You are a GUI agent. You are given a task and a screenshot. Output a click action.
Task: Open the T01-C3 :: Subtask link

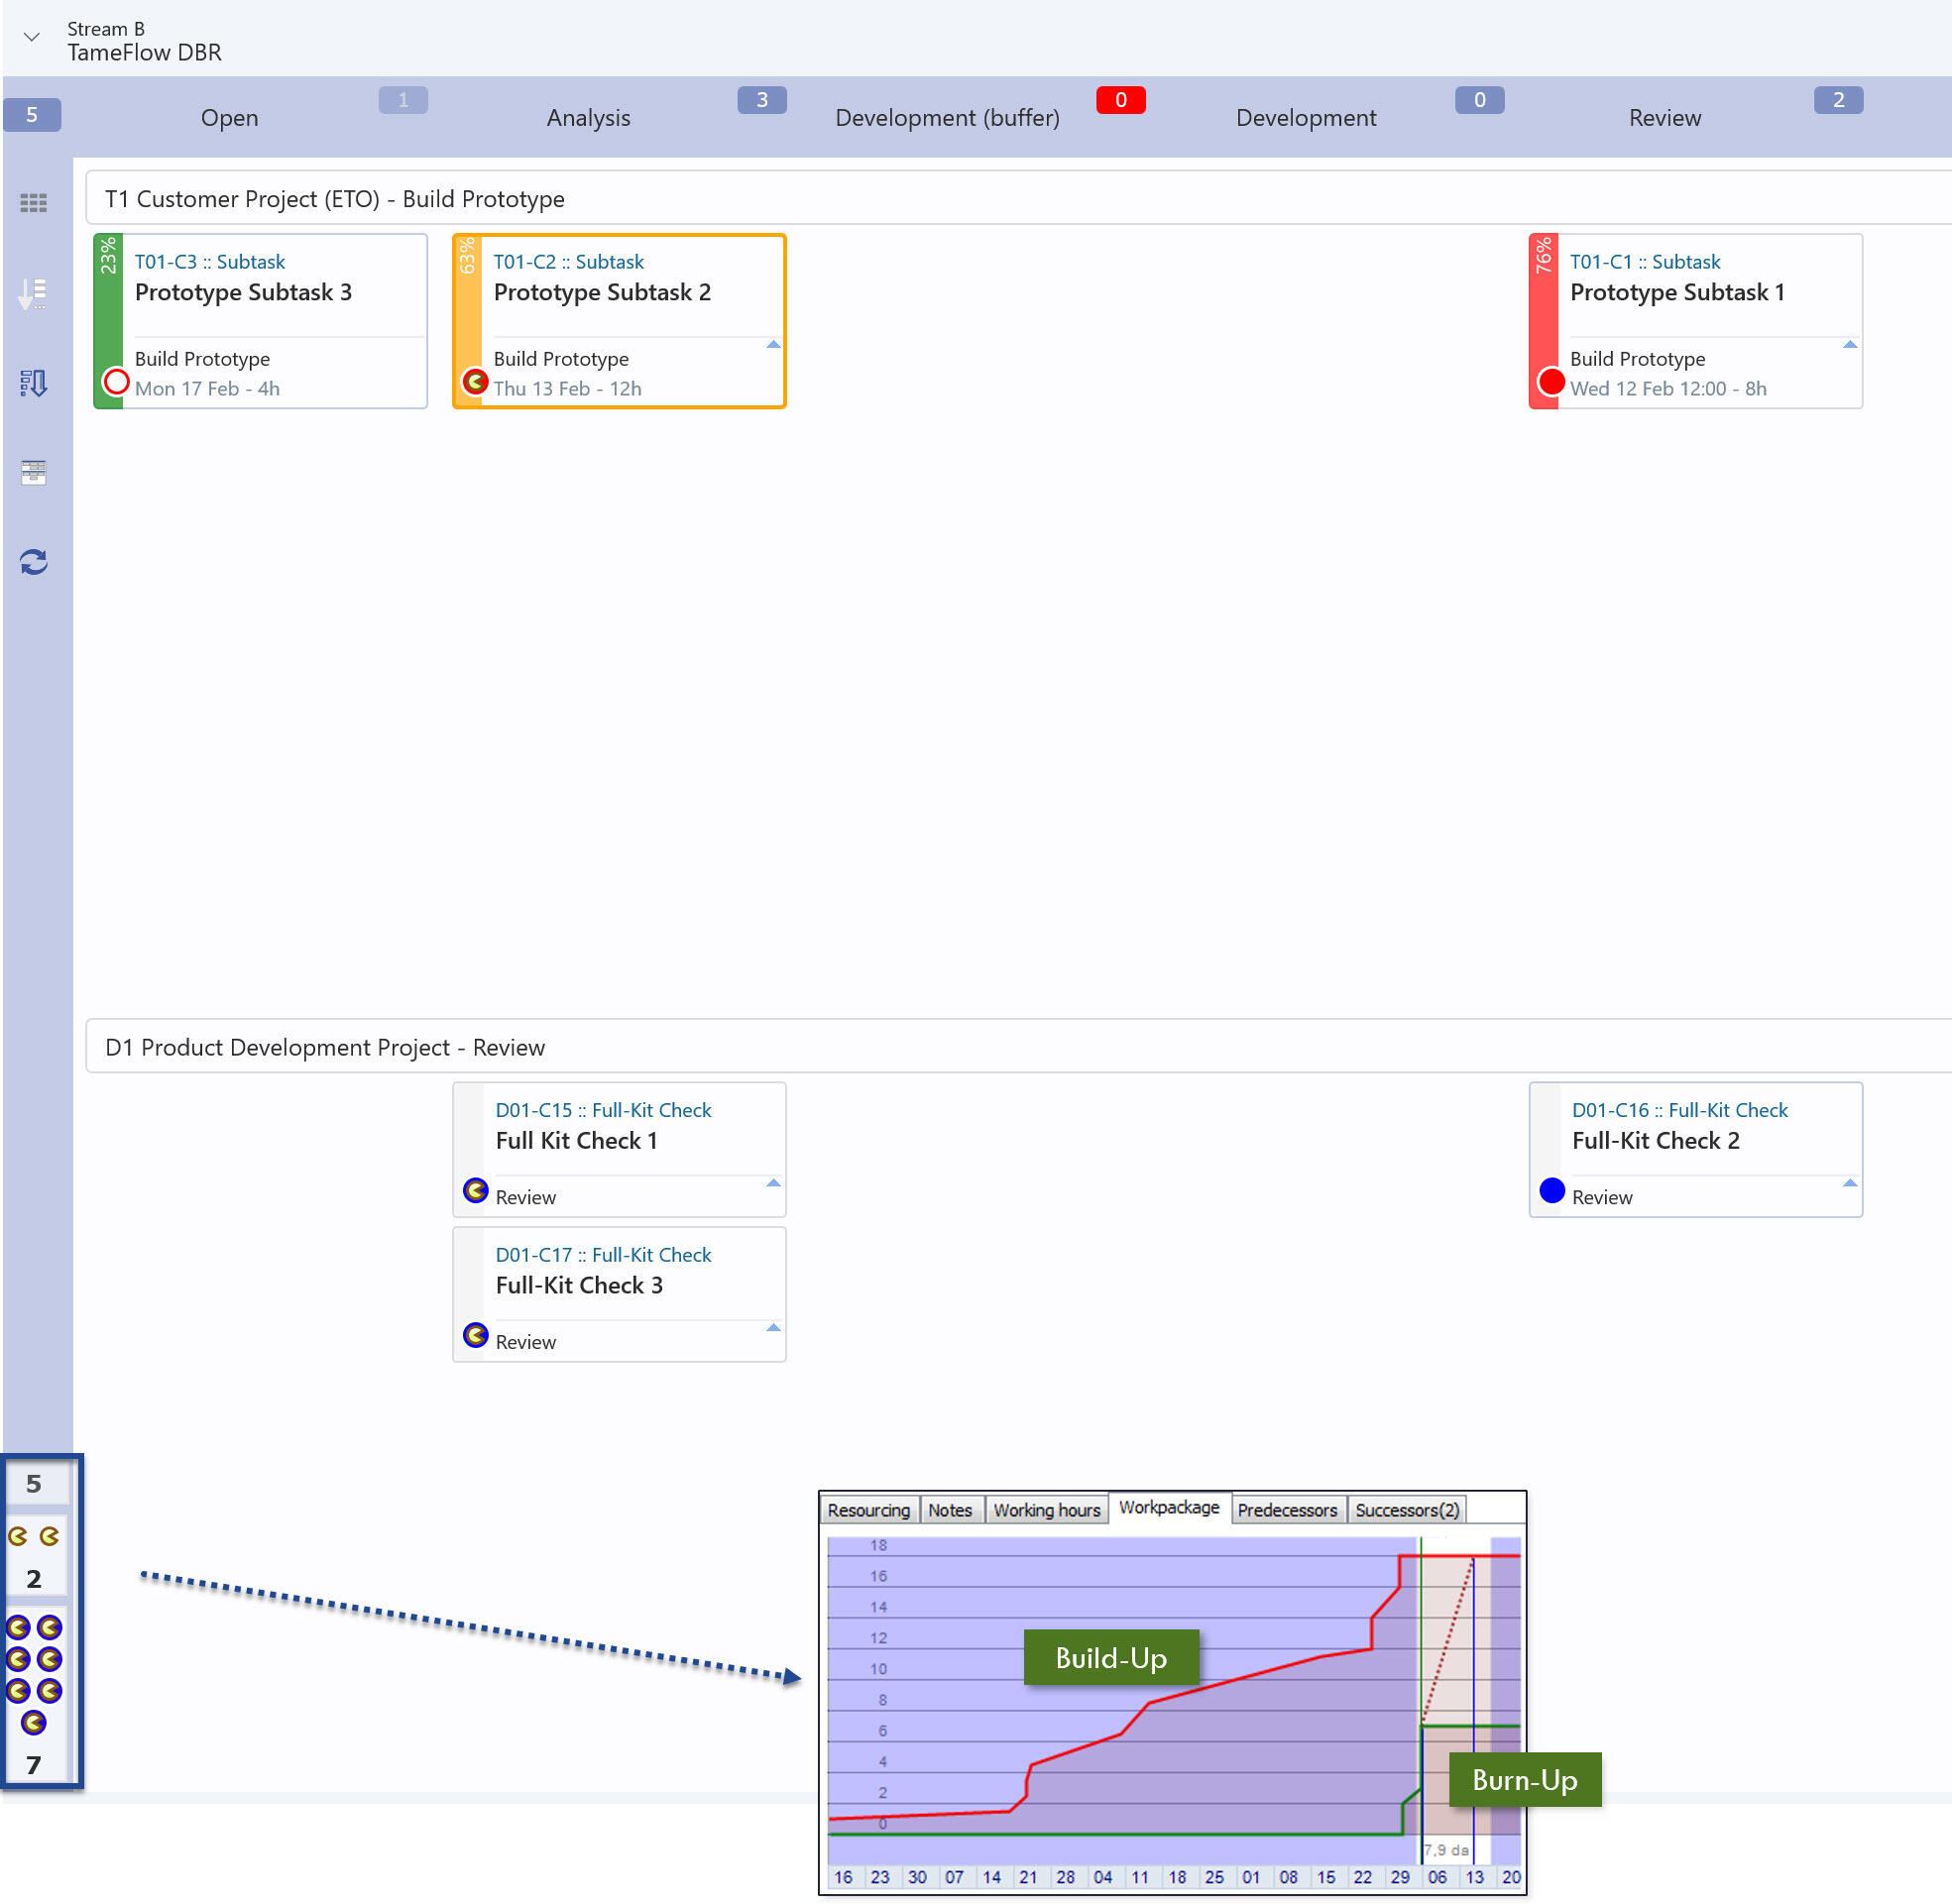(x=210, y=262)
